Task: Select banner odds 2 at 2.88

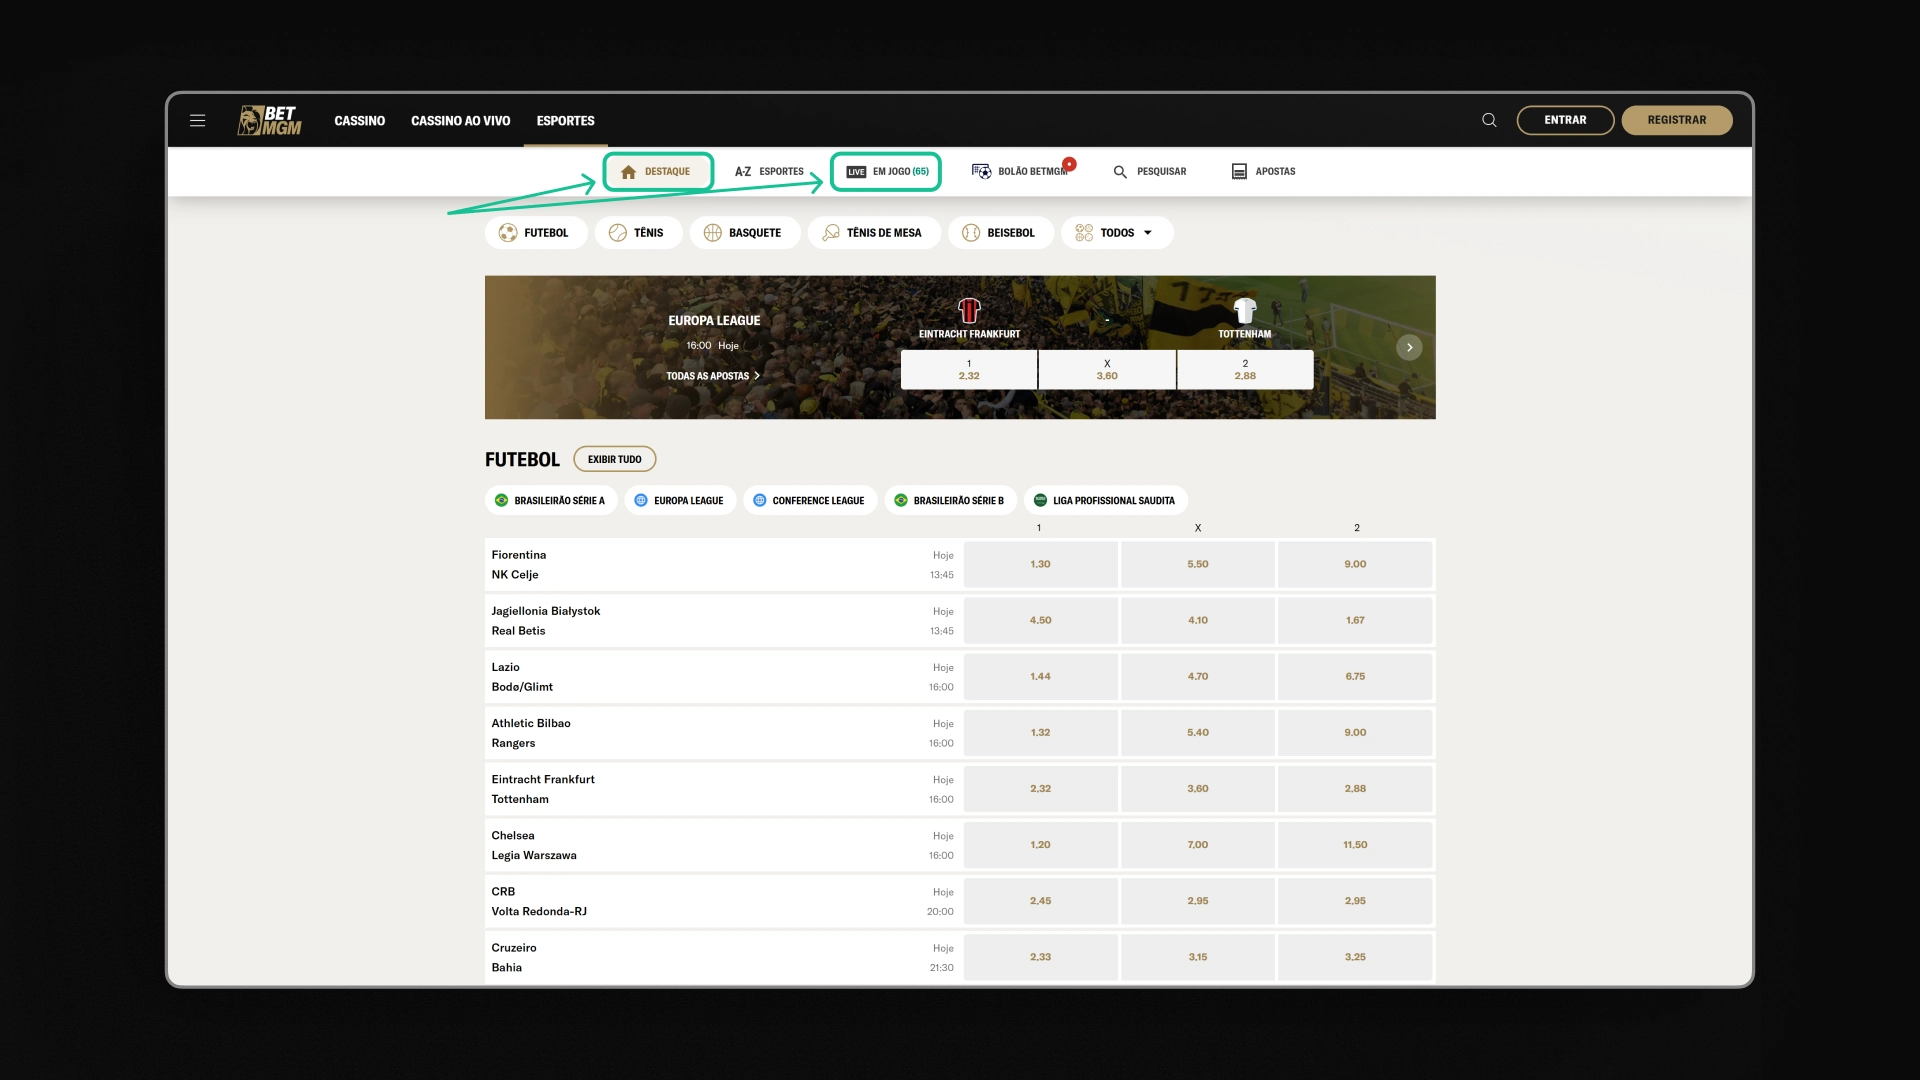Action: [1245, 370]
